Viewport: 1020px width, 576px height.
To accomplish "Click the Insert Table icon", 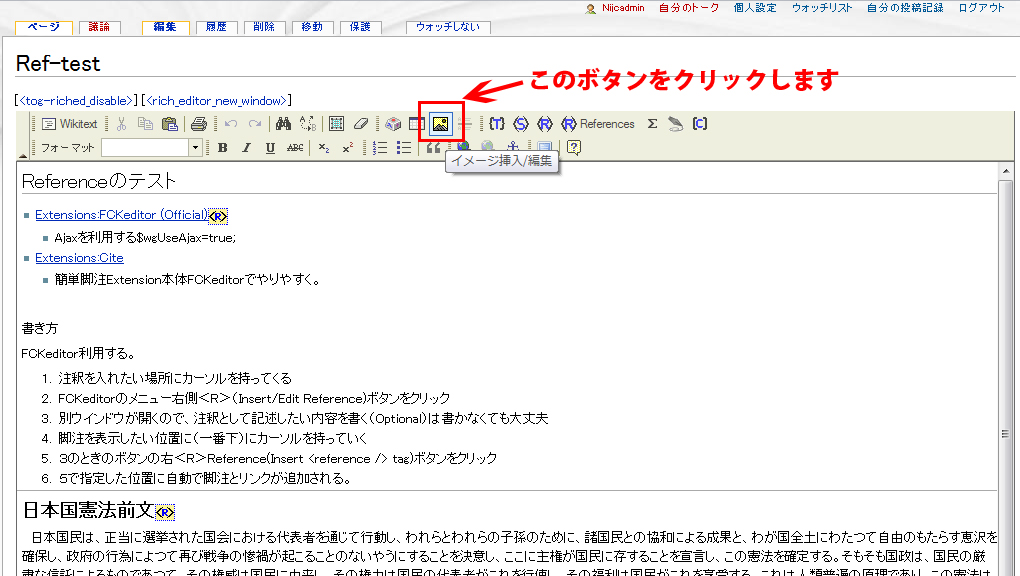I will click(416, 124).
